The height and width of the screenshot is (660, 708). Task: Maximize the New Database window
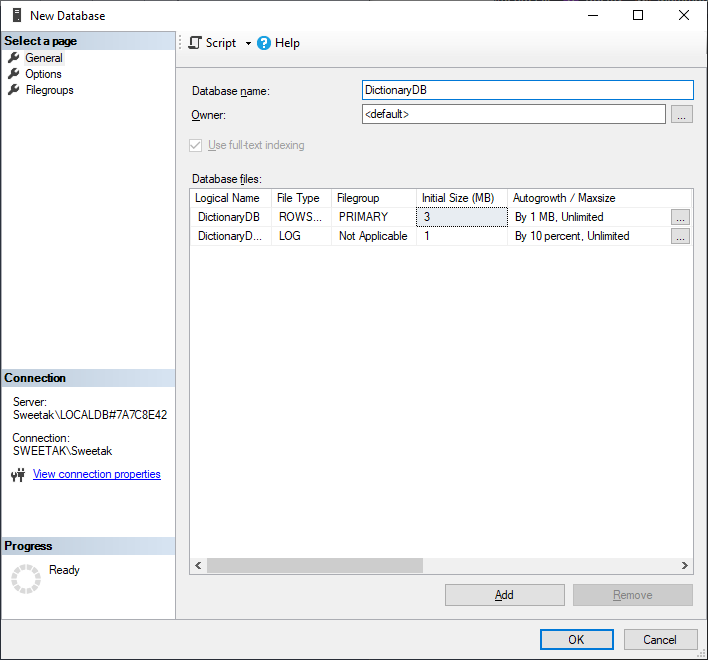coord(638,15)
